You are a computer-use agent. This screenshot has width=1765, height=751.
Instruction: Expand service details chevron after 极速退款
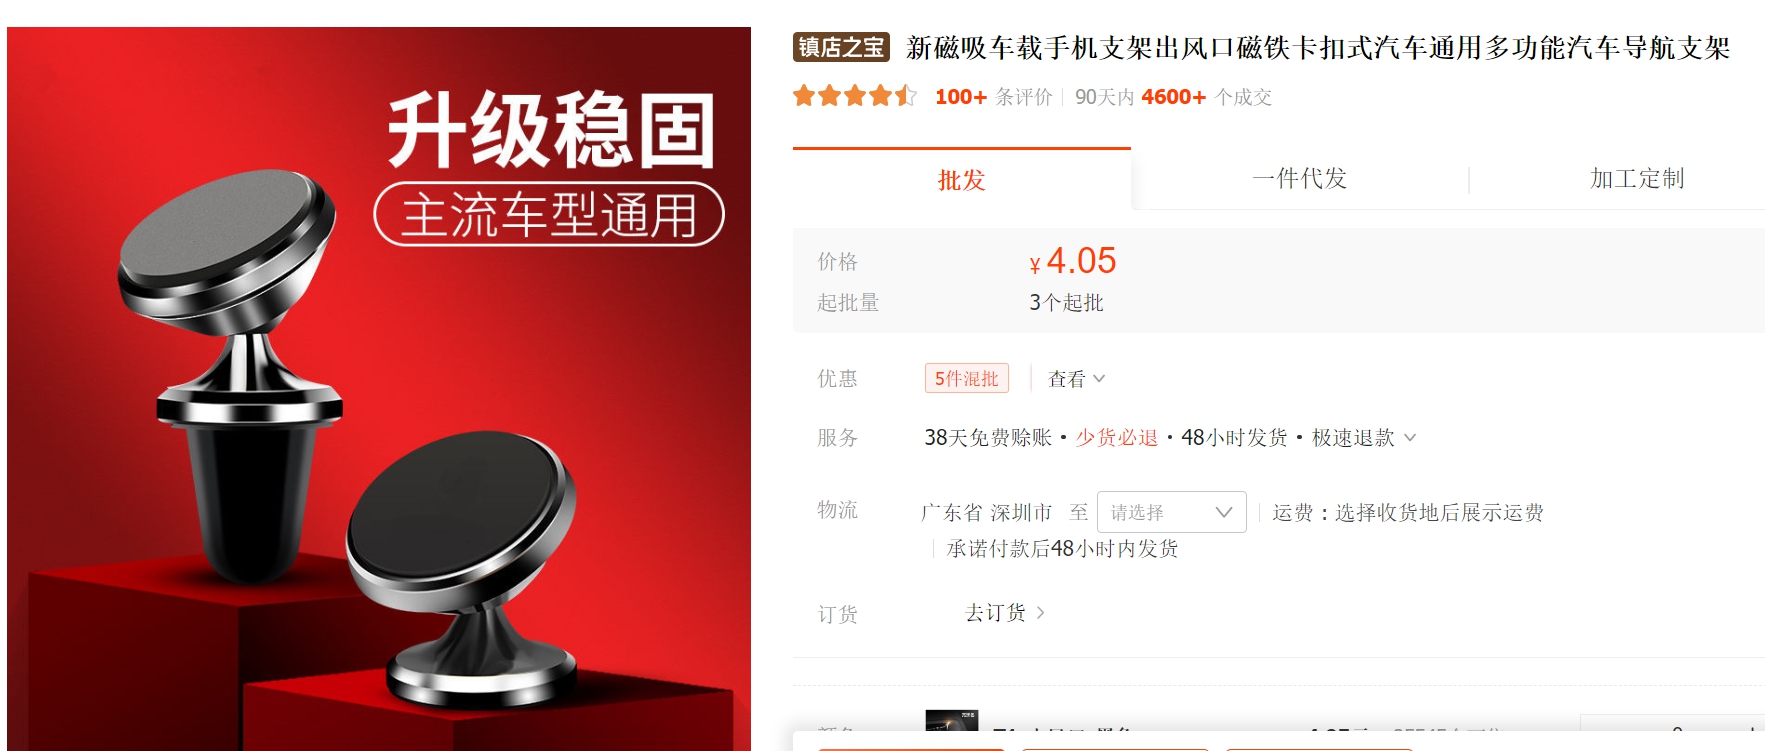(x=1410, y=437)
